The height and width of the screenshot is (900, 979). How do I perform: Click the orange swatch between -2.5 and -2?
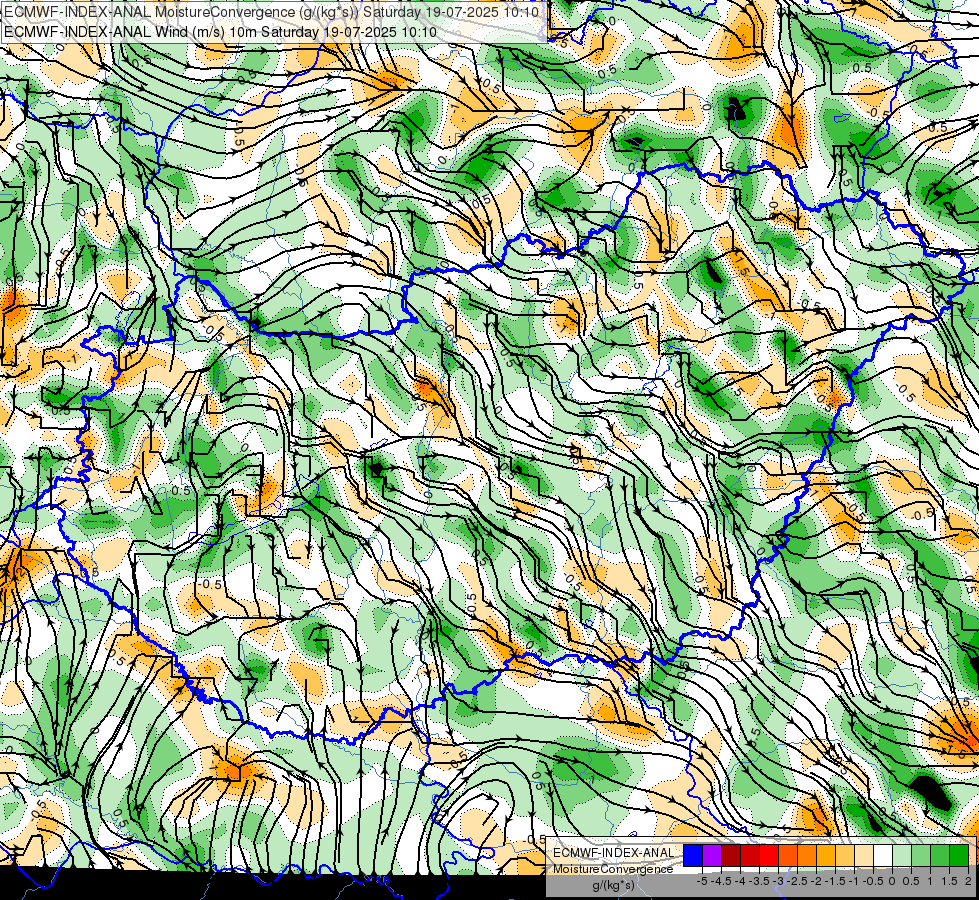tap(807, 856)
